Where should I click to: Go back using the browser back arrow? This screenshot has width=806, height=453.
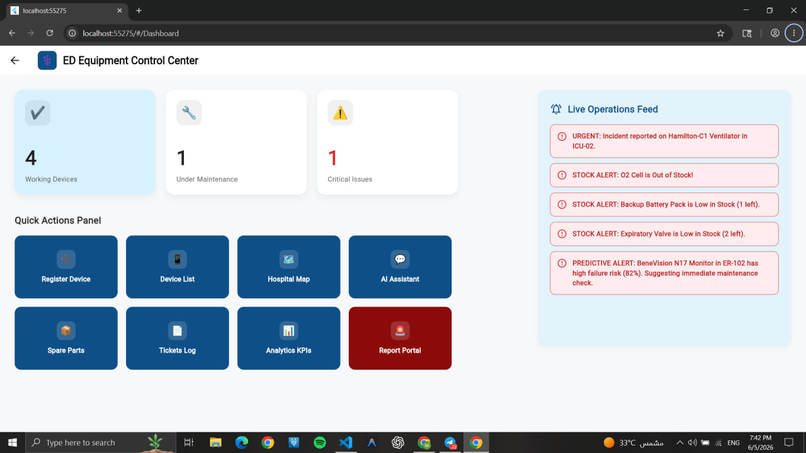(x=12, y=33)
